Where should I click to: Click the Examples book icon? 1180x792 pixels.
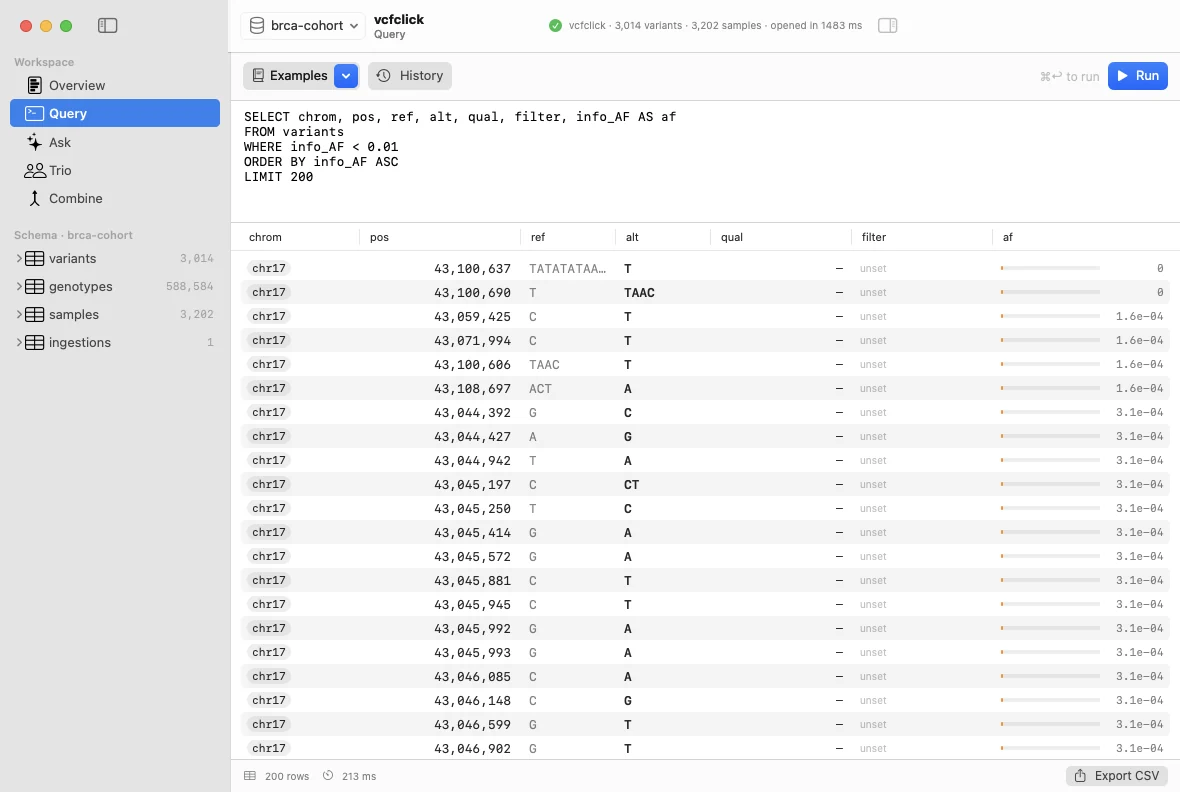(258, 76)
